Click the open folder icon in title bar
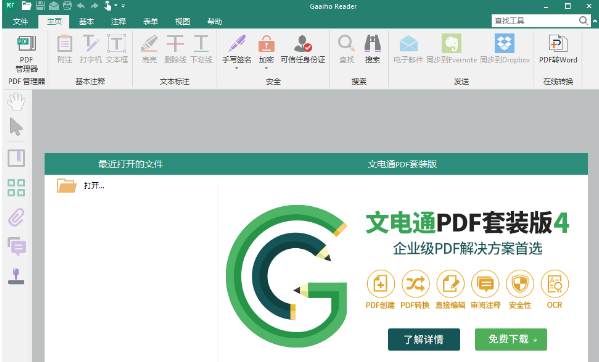 coord(26,6)
